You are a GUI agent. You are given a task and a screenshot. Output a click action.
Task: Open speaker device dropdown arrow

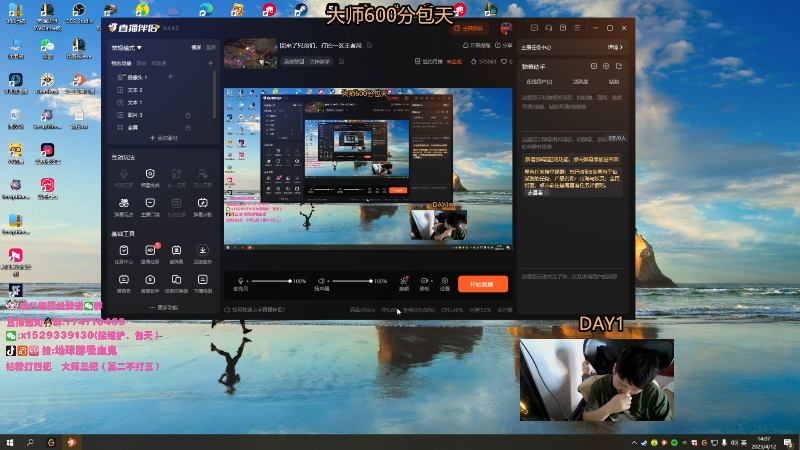pos(329,281)
